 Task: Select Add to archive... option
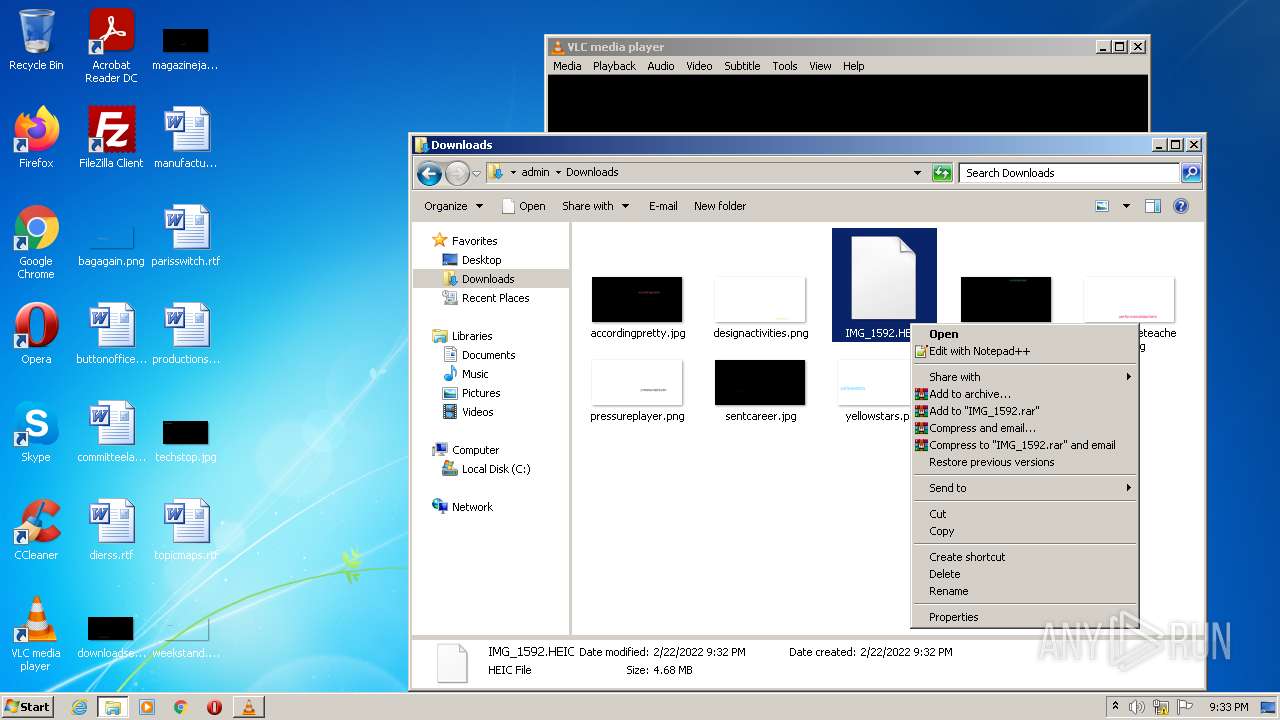coord(1024,394)
